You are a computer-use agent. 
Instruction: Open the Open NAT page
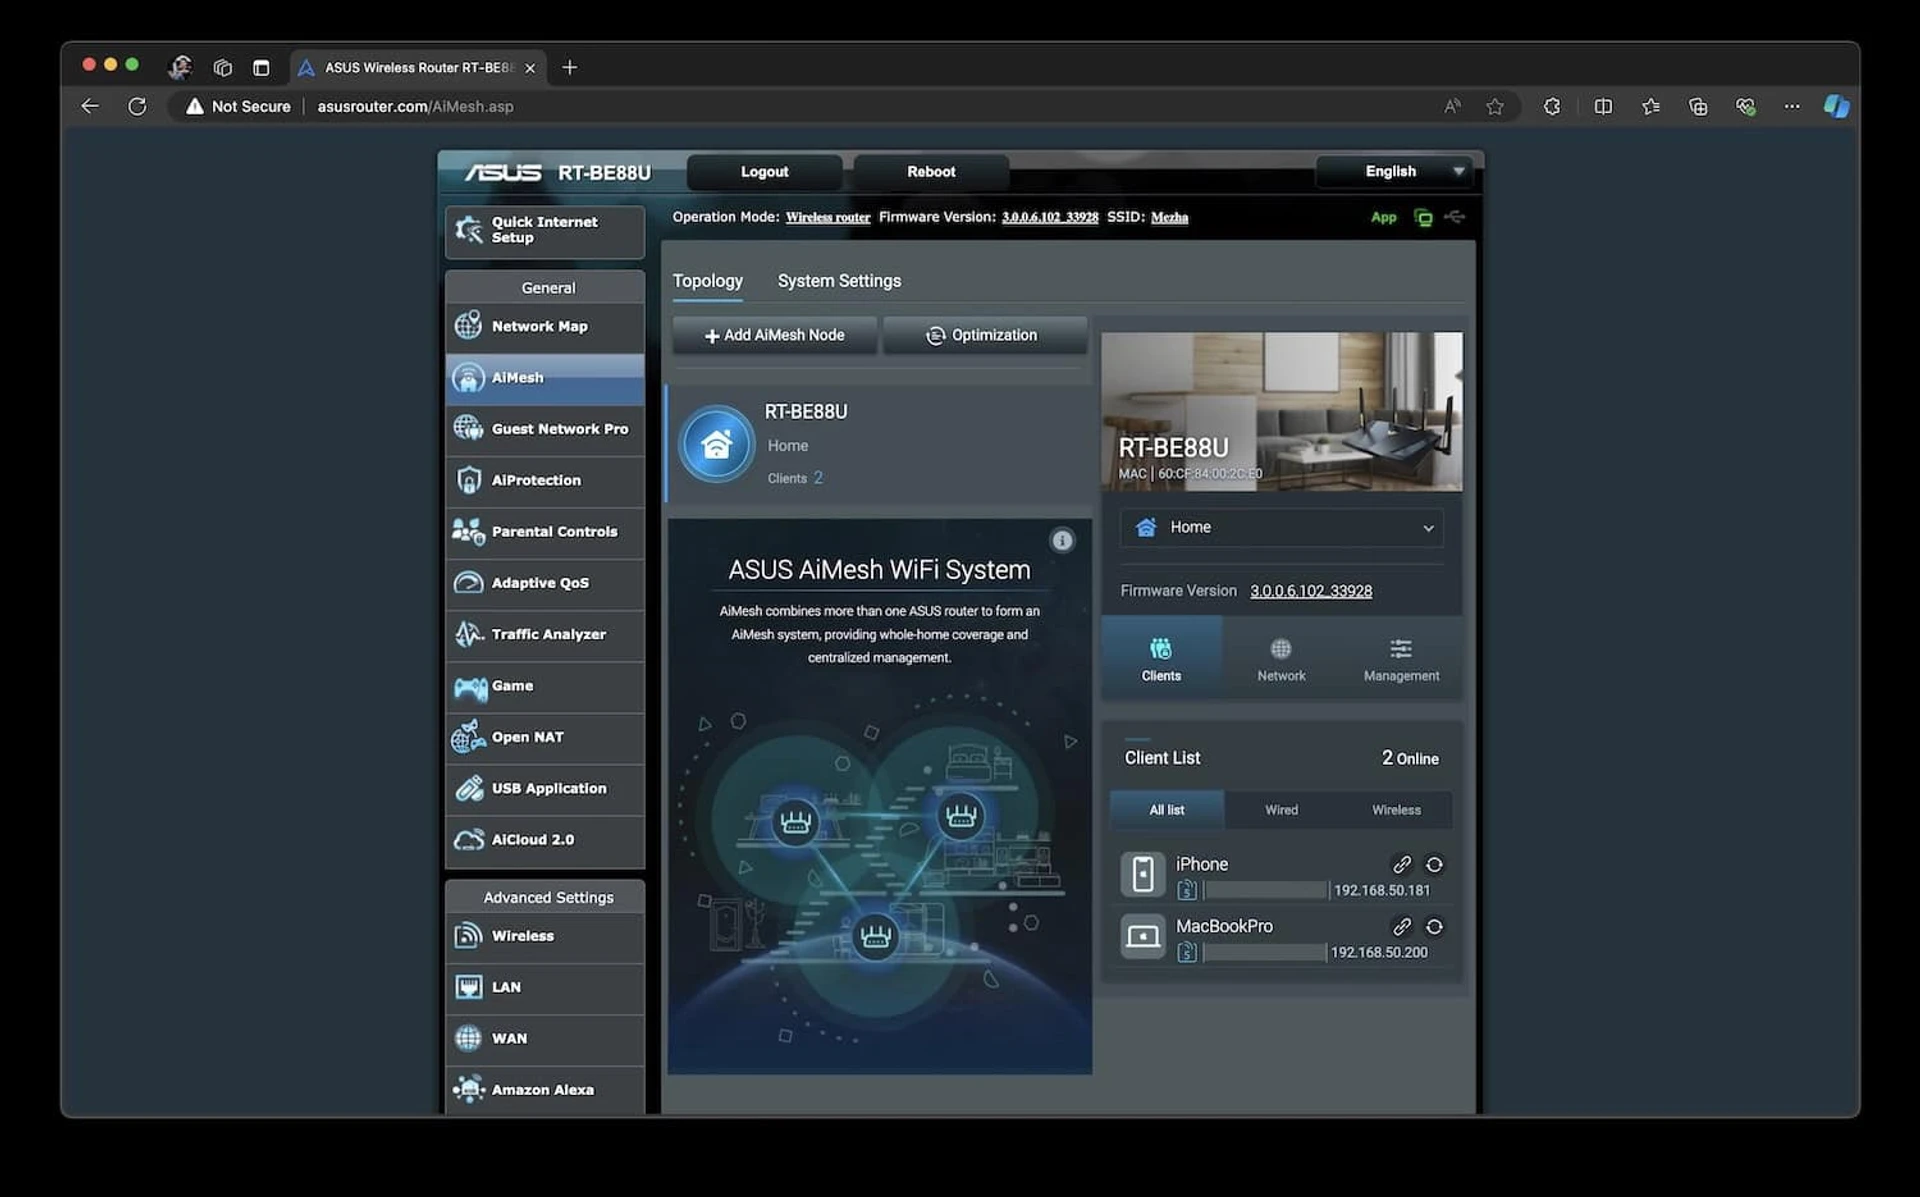click(545, 737)
